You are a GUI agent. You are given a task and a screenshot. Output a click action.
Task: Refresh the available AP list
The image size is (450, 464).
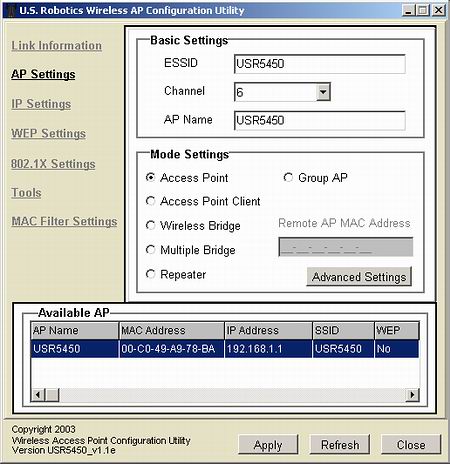click(x=340, y=445)
